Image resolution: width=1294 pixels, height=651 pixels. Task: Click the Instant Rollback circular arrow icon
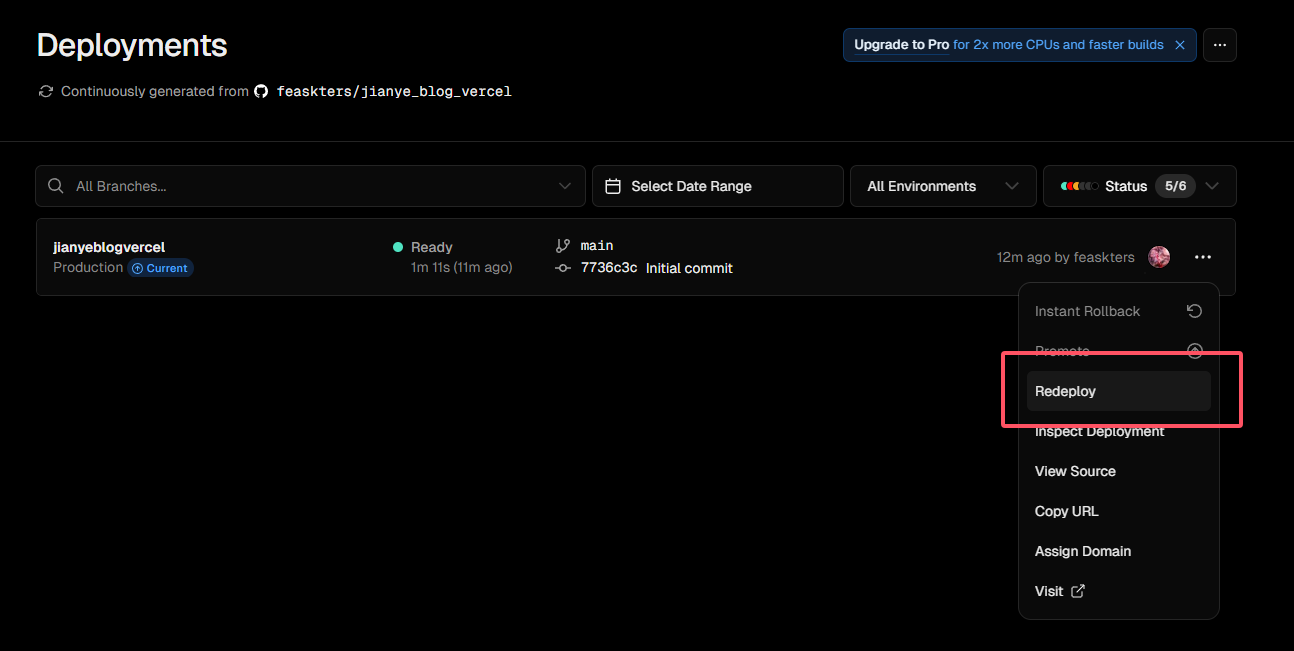[1194, 311]
